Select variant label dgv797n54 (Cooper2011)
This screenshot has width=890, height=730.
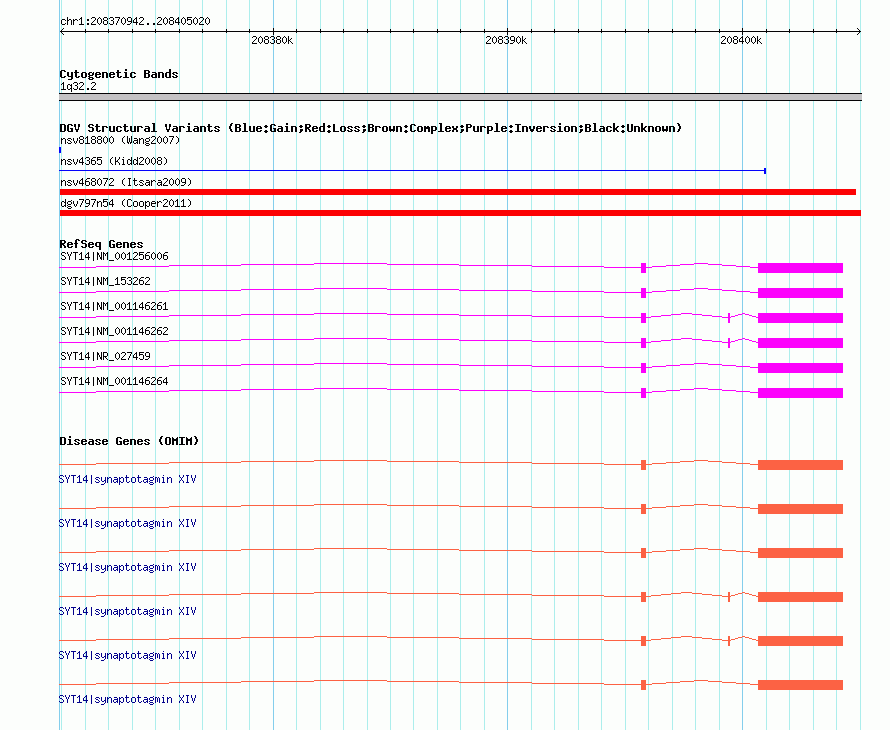tap(126, 203)
